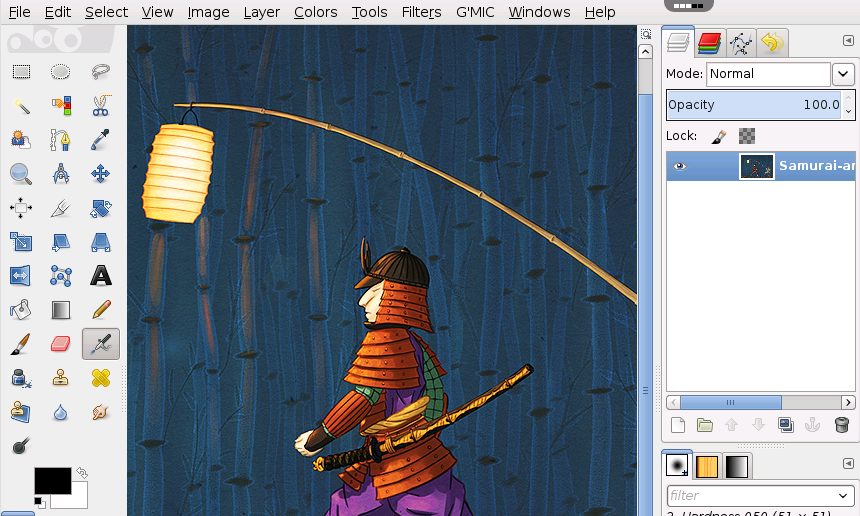The image size is (860, 516).
Task: Create a new layer
Action: [678, 425]
